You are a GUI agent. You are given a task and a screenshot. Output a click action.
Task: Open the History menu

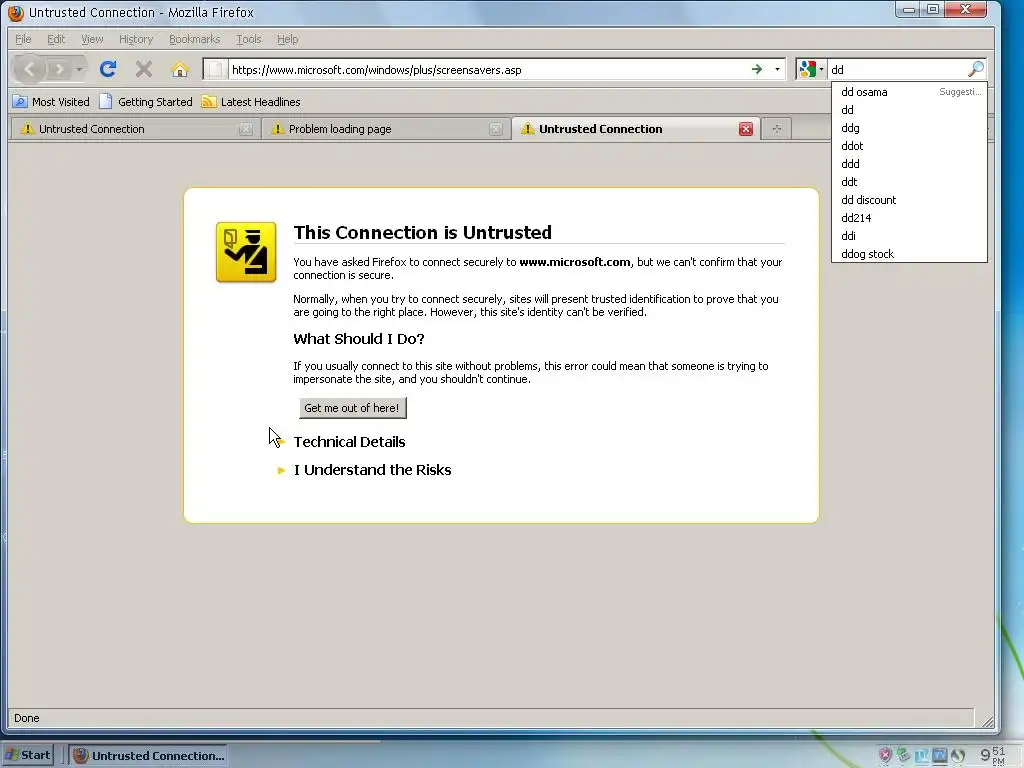[136, 39]
